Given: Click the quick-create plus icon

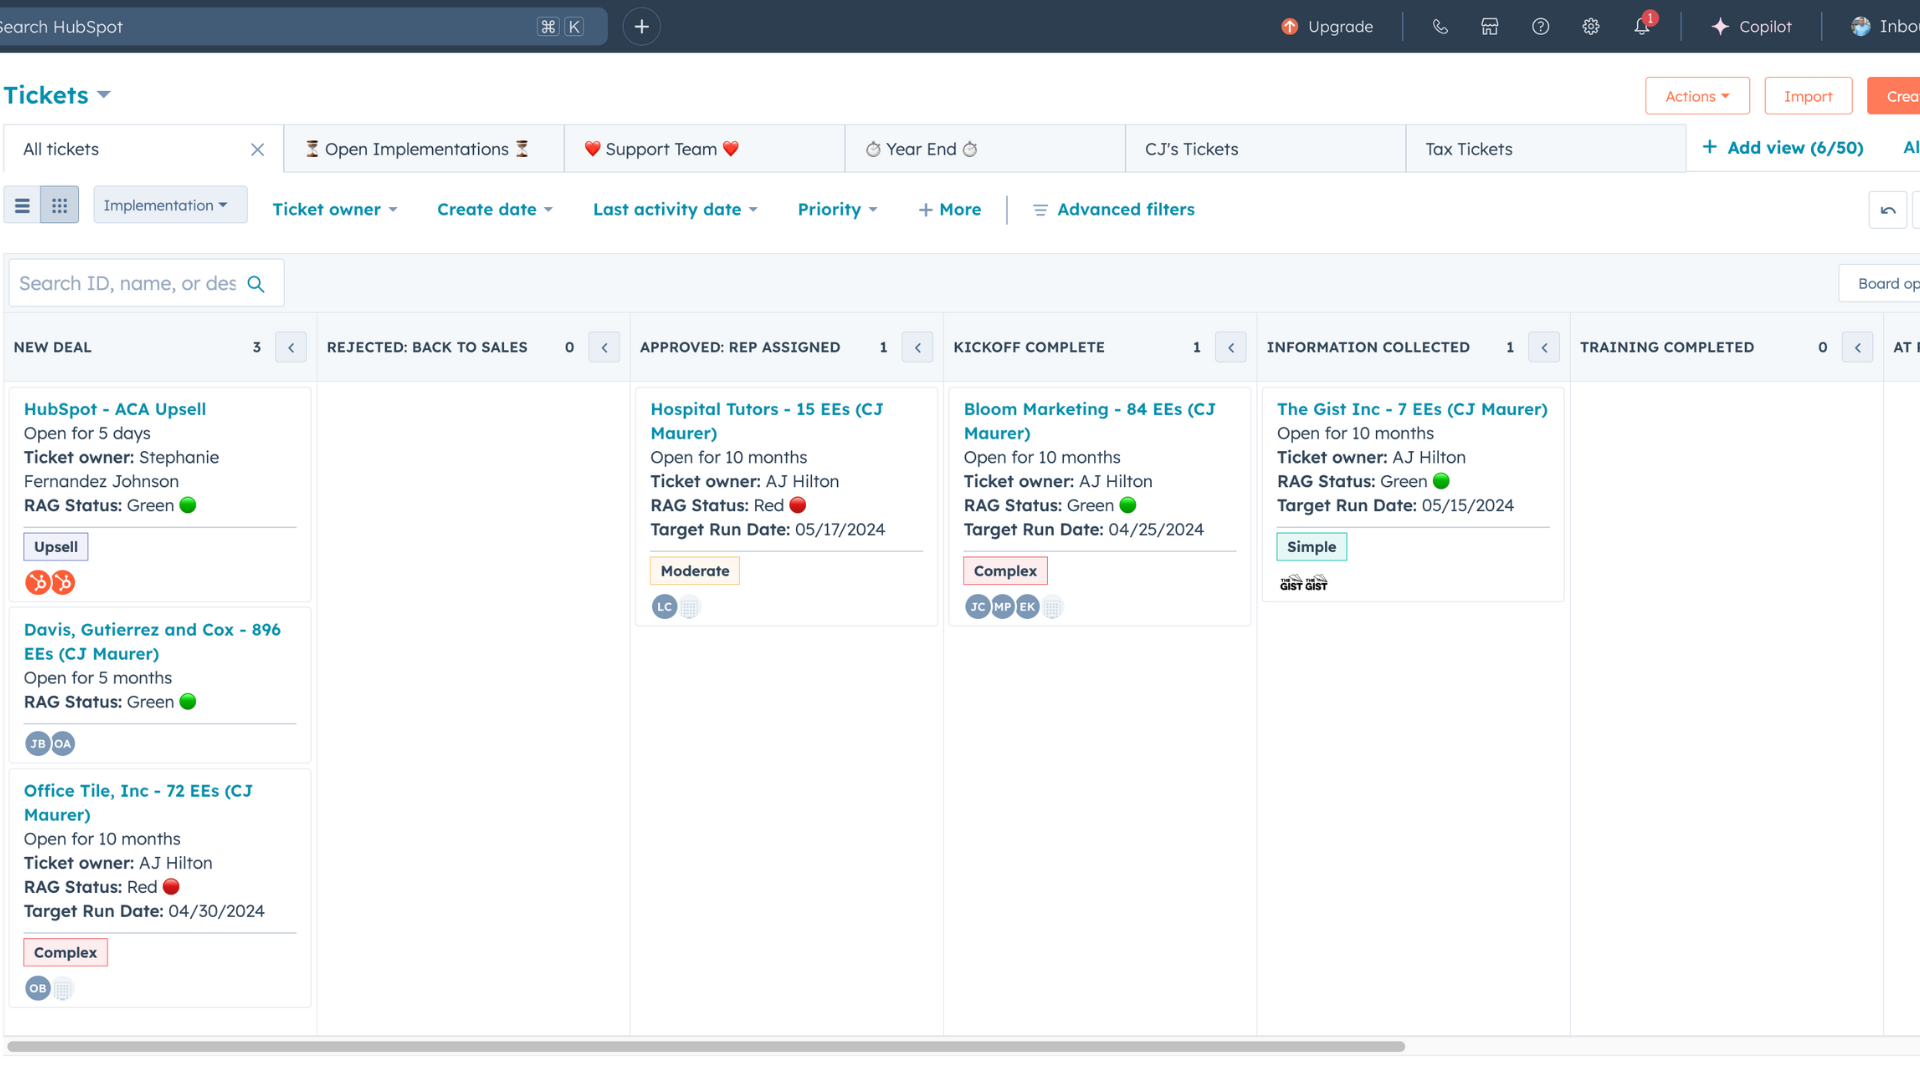Looking at the screenshot, I should coord(642,27).
